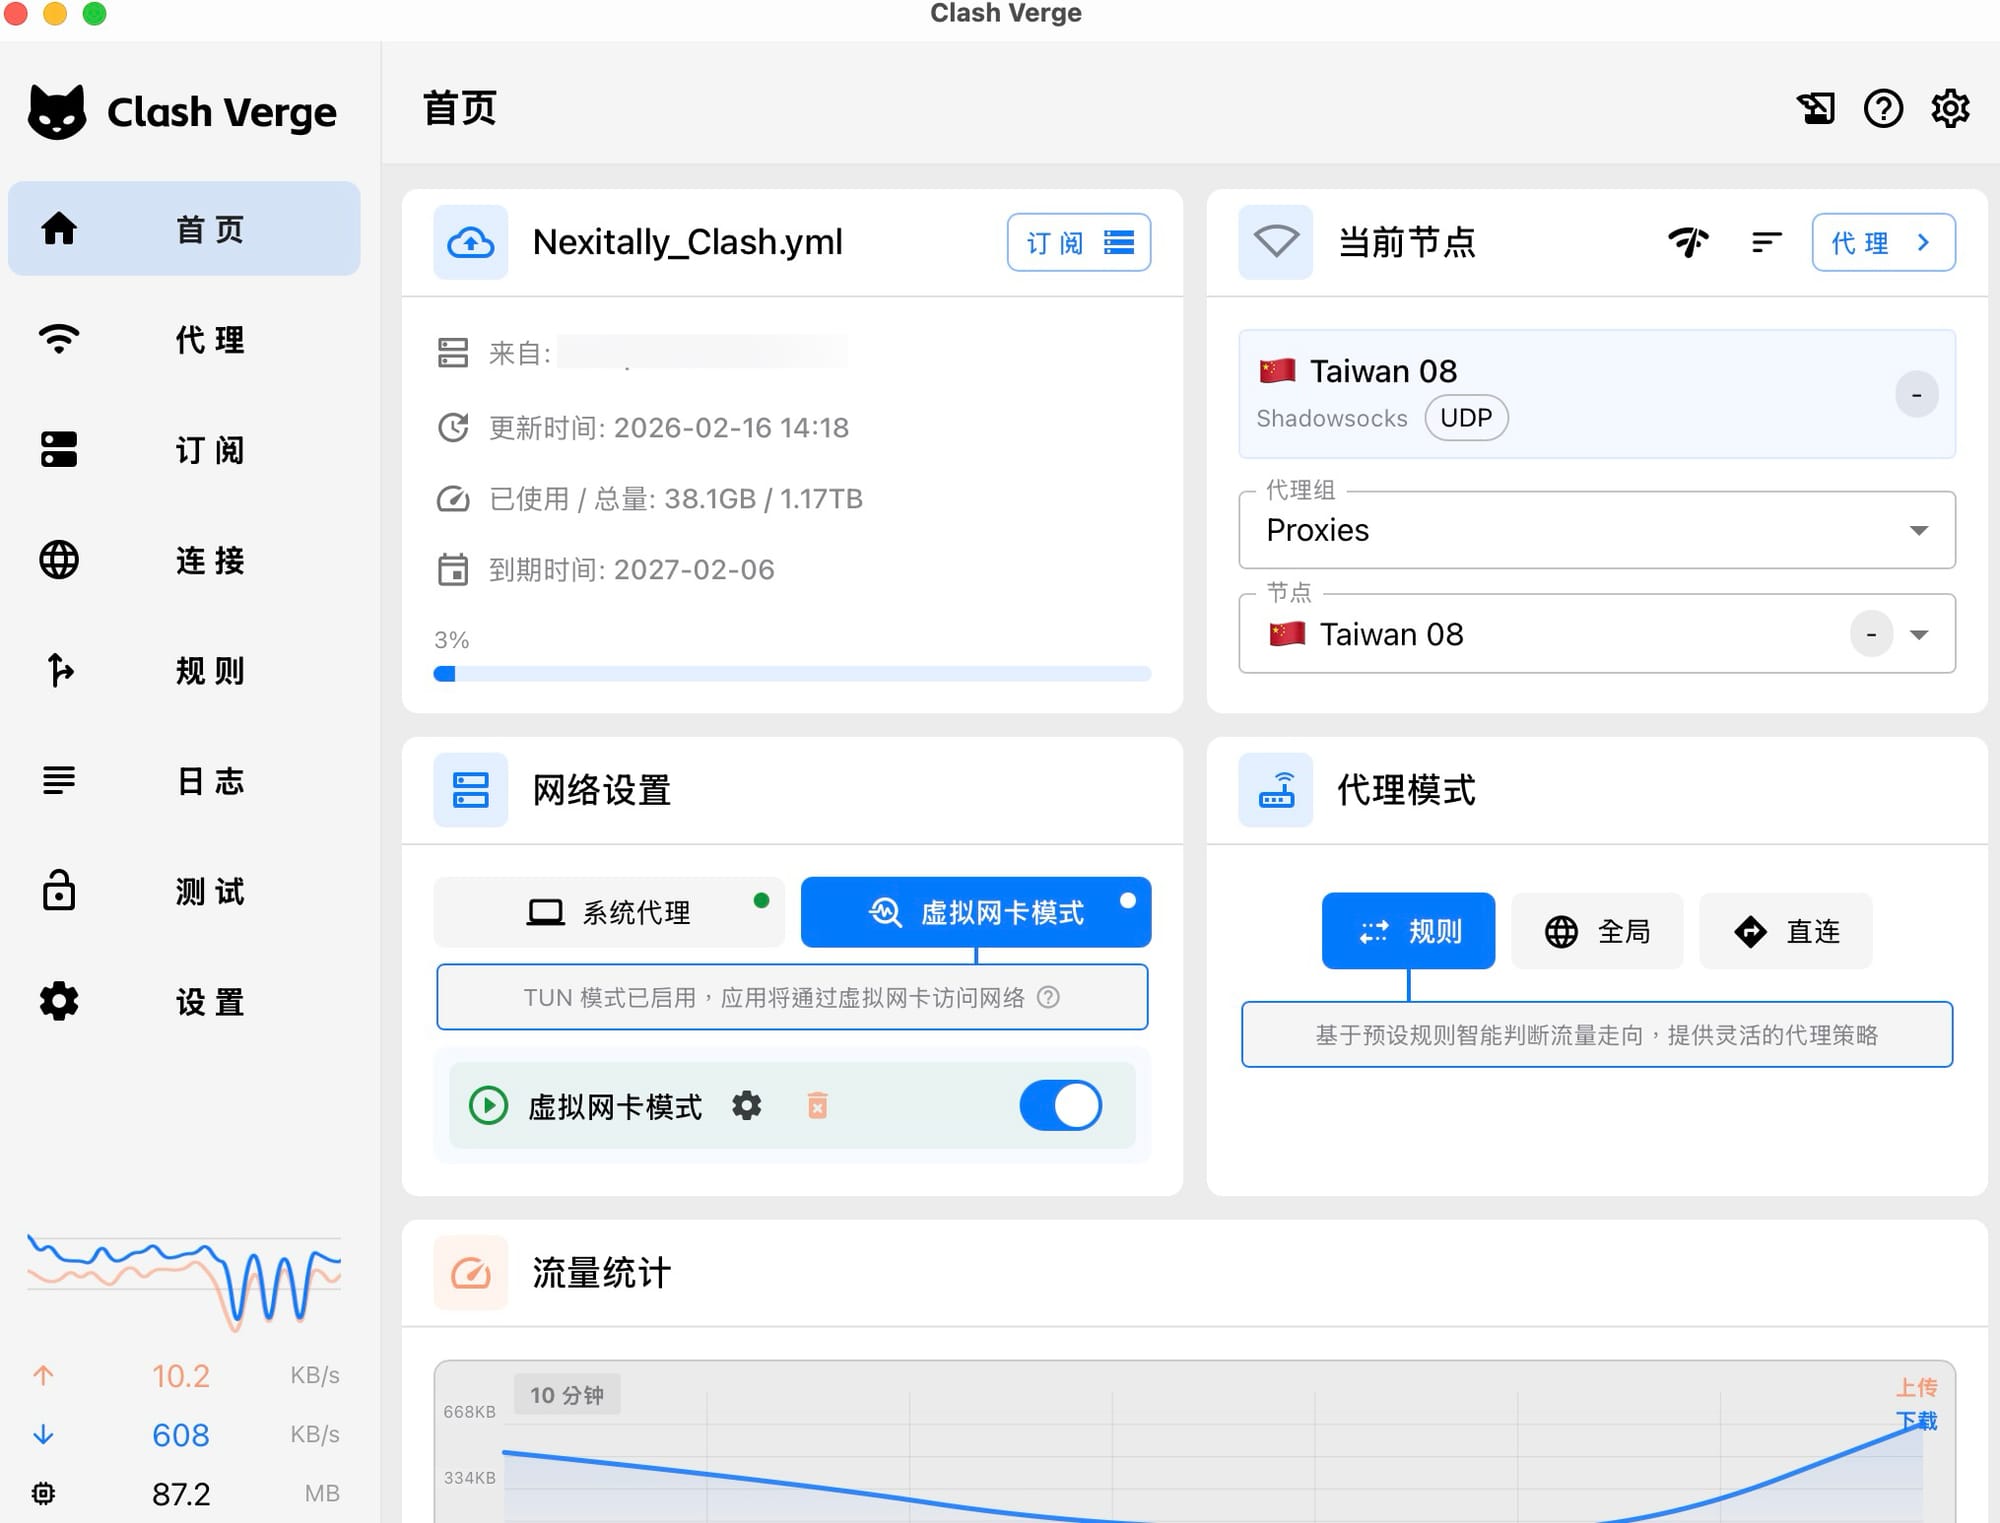The width and height of the screenshot is (2000, 1523).
Task: Expand the Proxies group dropdown
Action: [x=1596, y=530]
